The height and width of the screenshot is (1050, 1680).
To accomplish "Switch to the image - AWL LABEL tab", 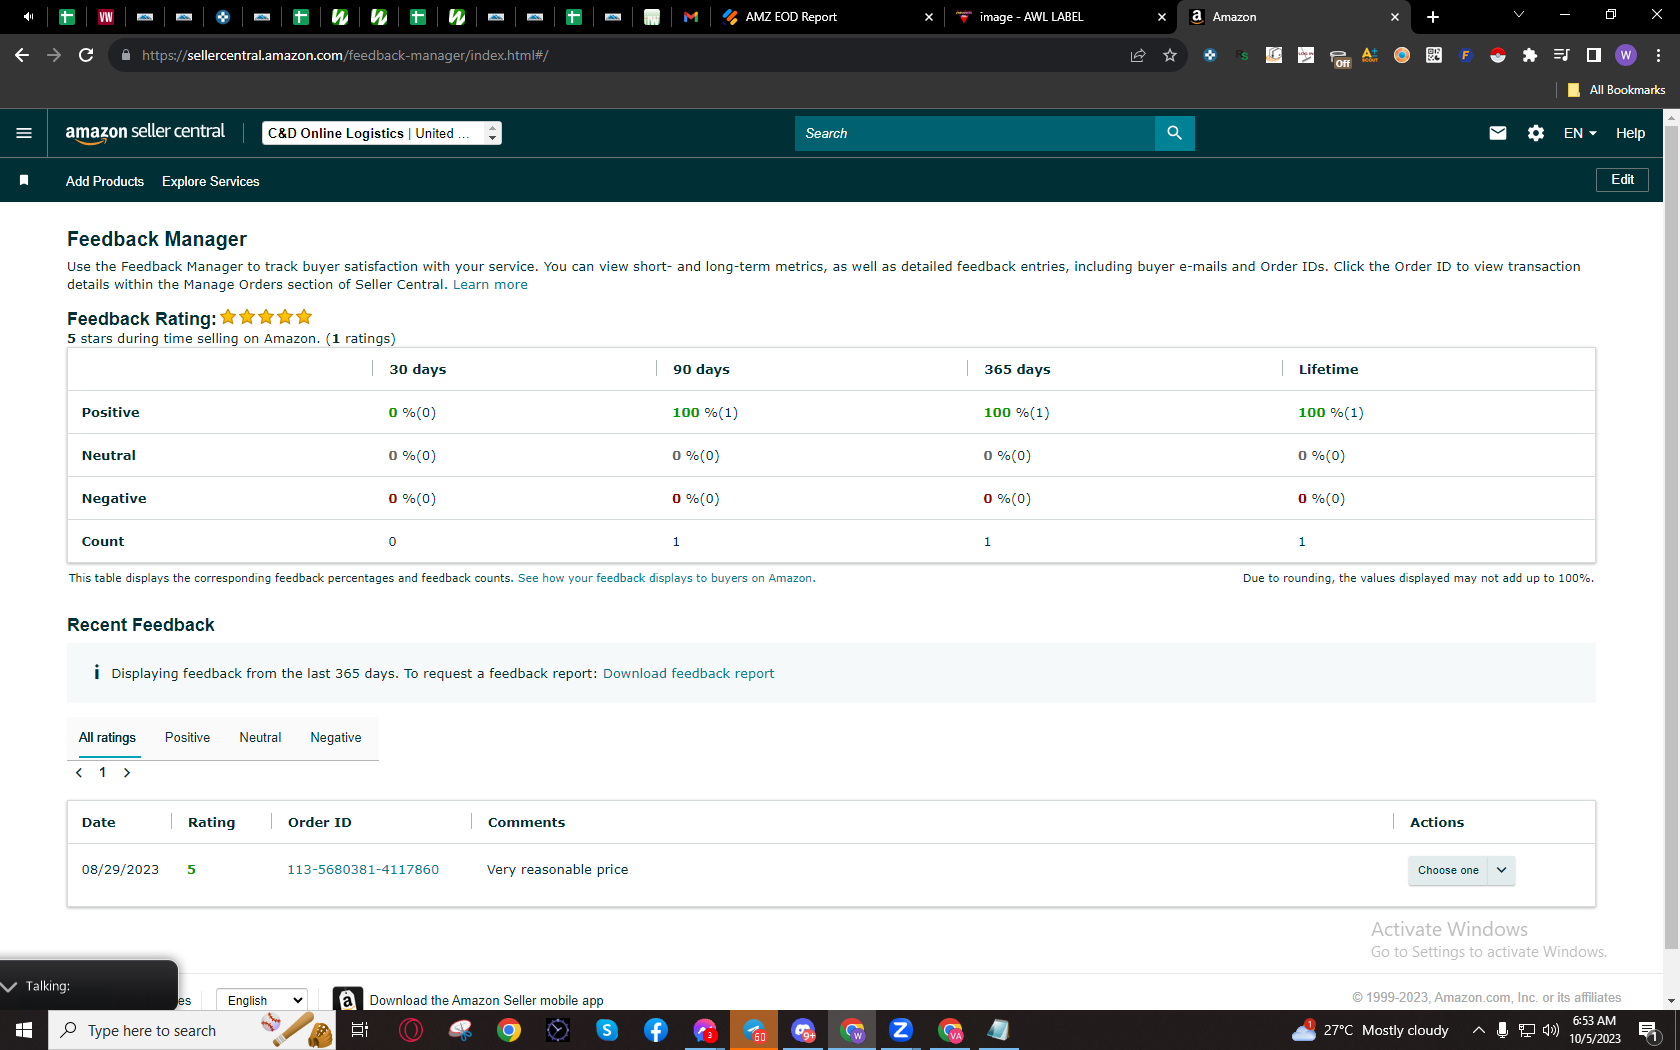I will [1060, 17].
